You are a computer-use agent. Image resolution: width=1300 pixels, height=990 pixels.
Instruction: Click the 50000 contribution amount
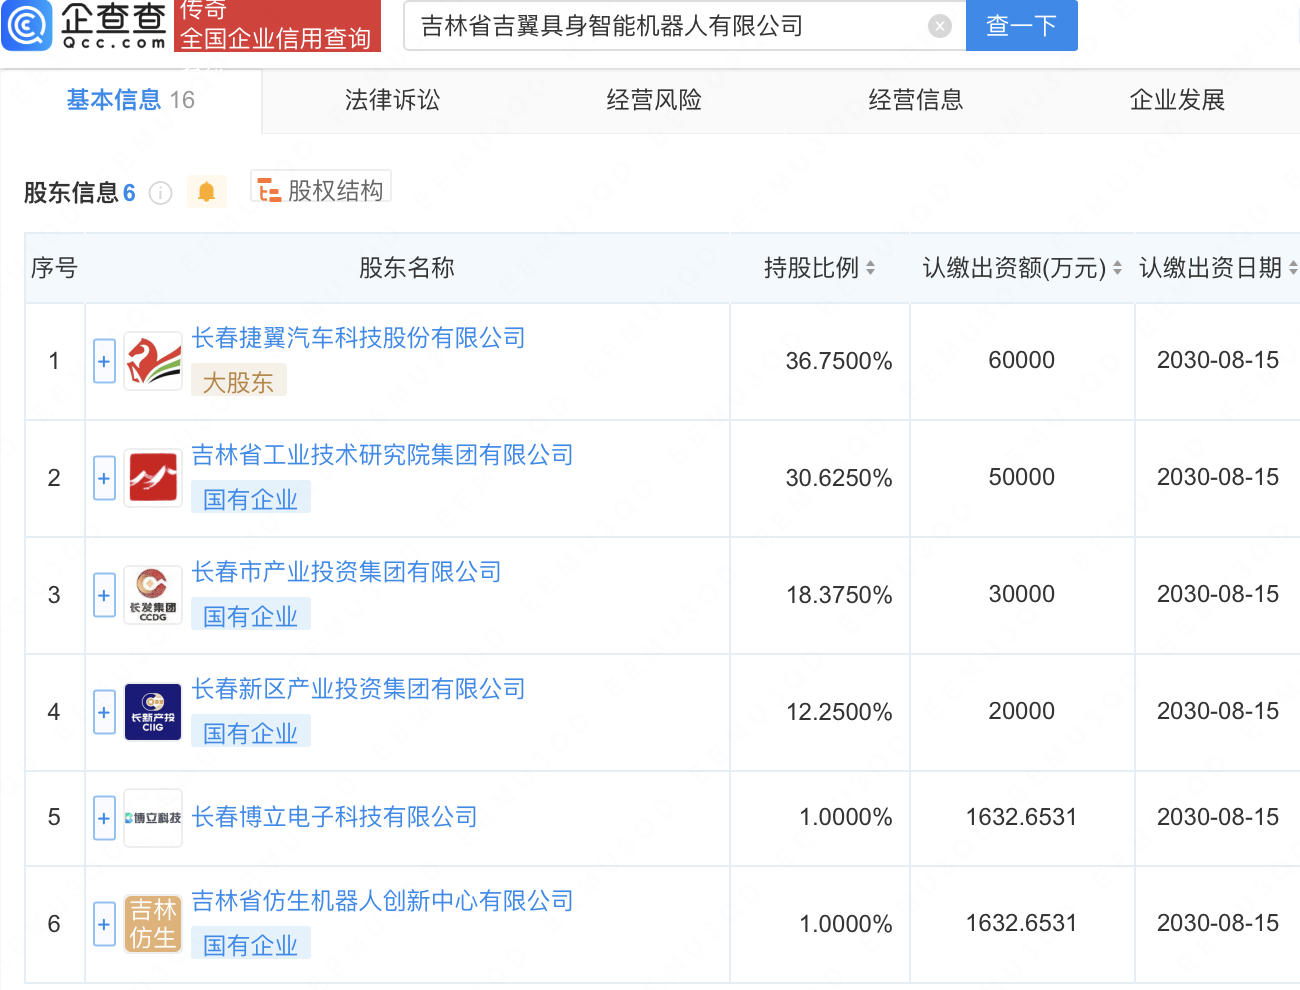click(1021, 477)
